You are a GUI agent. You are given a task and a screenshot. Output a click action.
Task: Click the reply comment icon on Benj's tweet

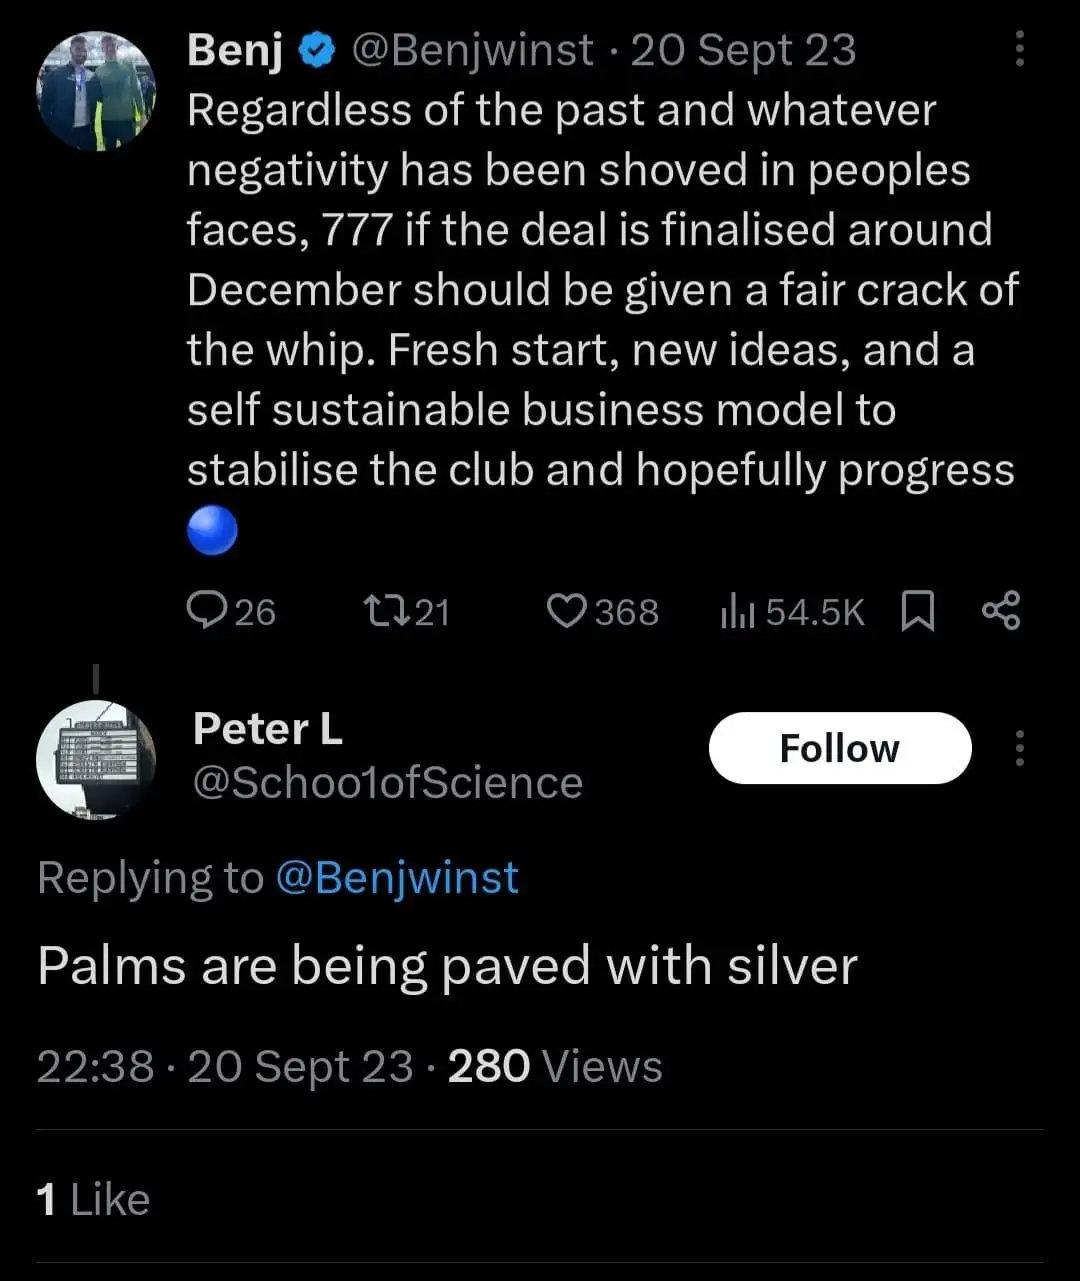pyautogui.click(x=207, y=611)
